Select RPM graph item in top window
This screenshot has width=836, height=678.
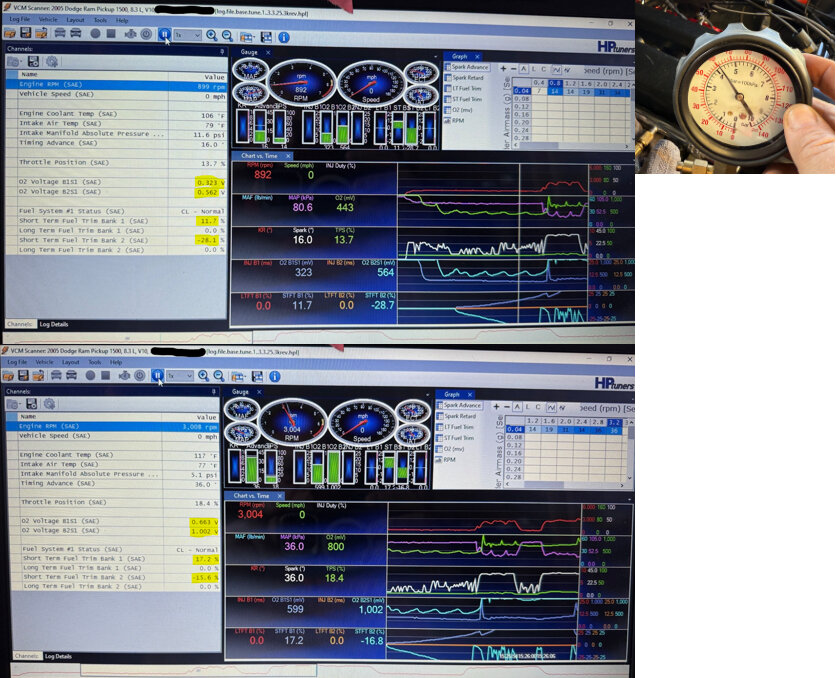point(454,121)
